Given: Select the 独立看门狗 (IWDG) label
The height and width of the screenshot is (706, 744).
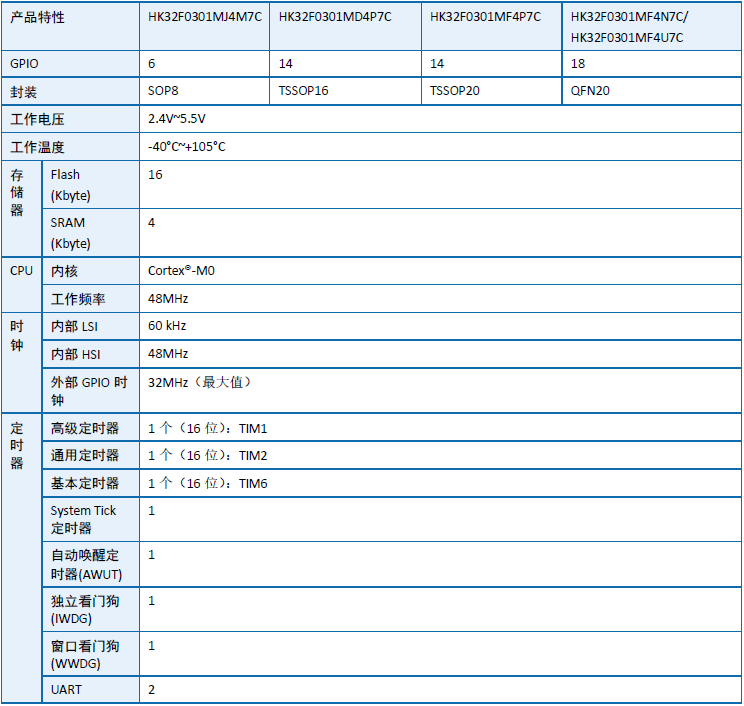Looking at the screenshot, I should 84,609.
